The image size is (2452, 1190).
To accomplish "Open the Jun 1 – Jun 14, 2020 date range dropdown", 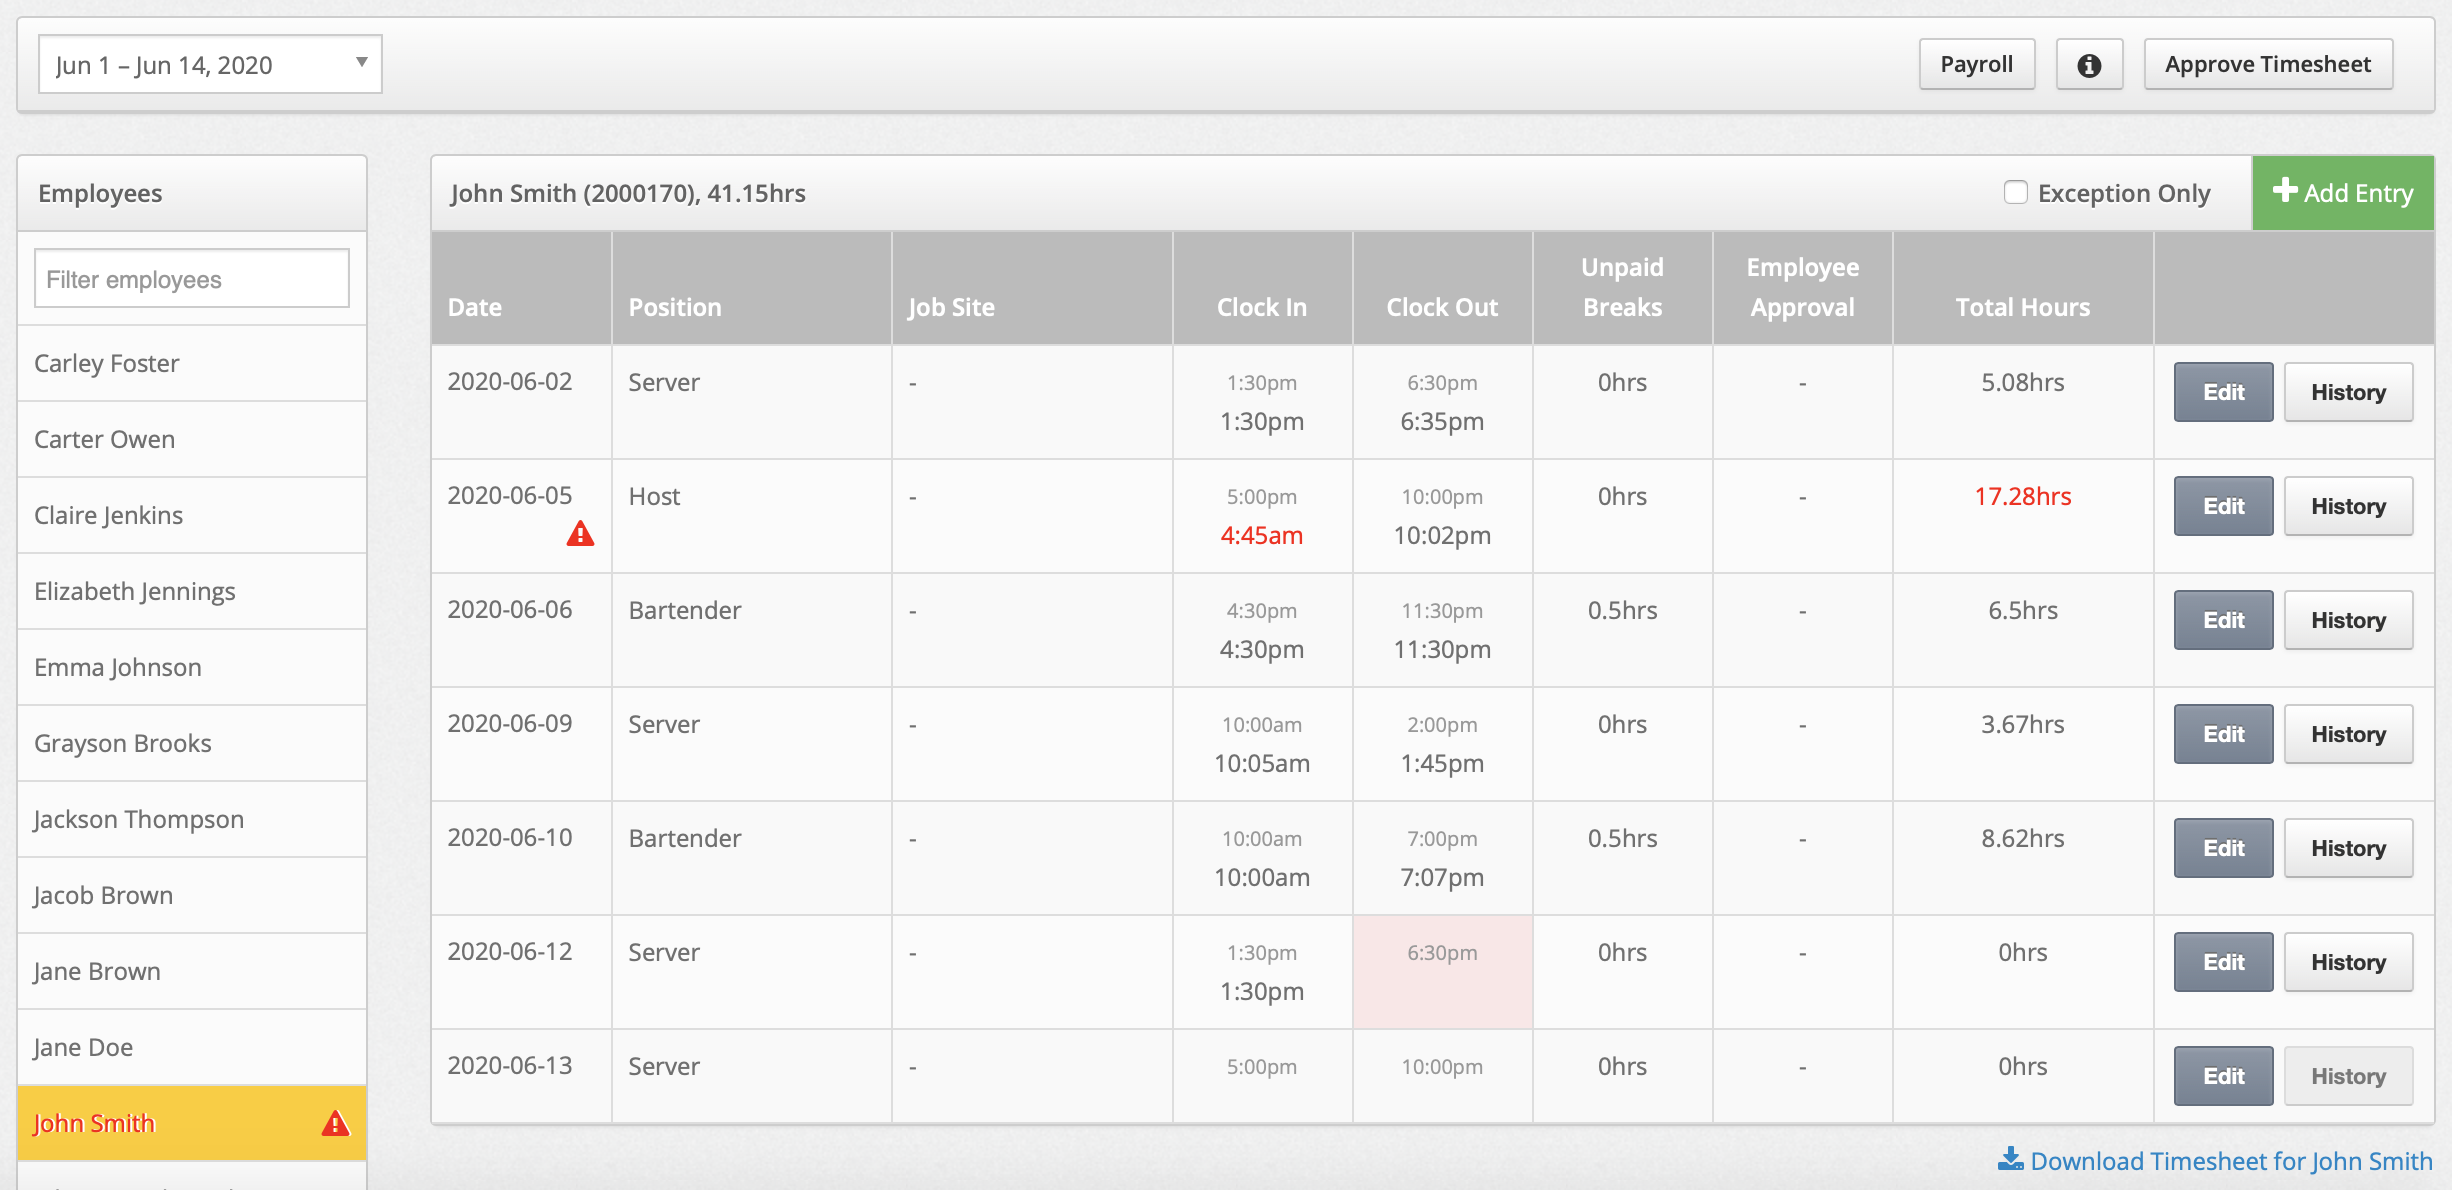I will coord(210,65).
